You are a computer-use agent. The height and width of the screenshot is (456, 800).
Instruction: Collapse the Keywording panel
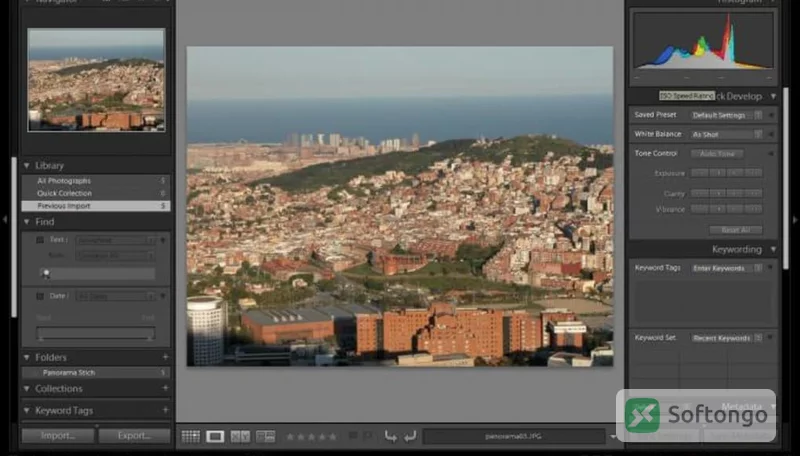(773, 249)
